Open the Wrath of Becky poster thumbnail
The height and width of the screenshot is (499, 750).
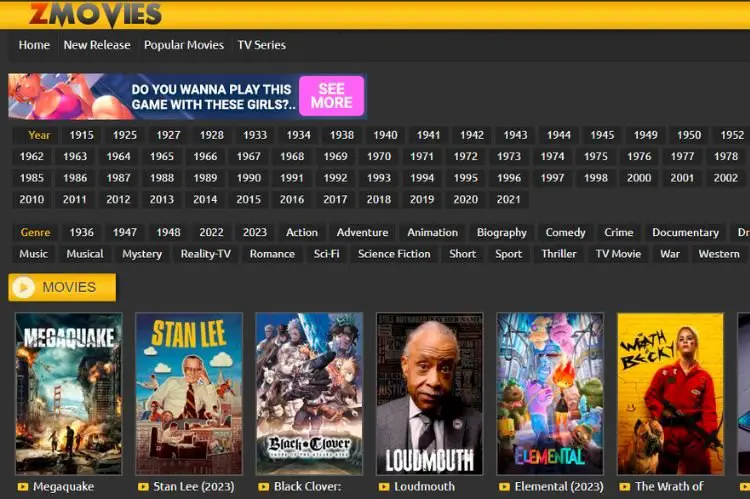pyautogui.click(x=671, y=394)
